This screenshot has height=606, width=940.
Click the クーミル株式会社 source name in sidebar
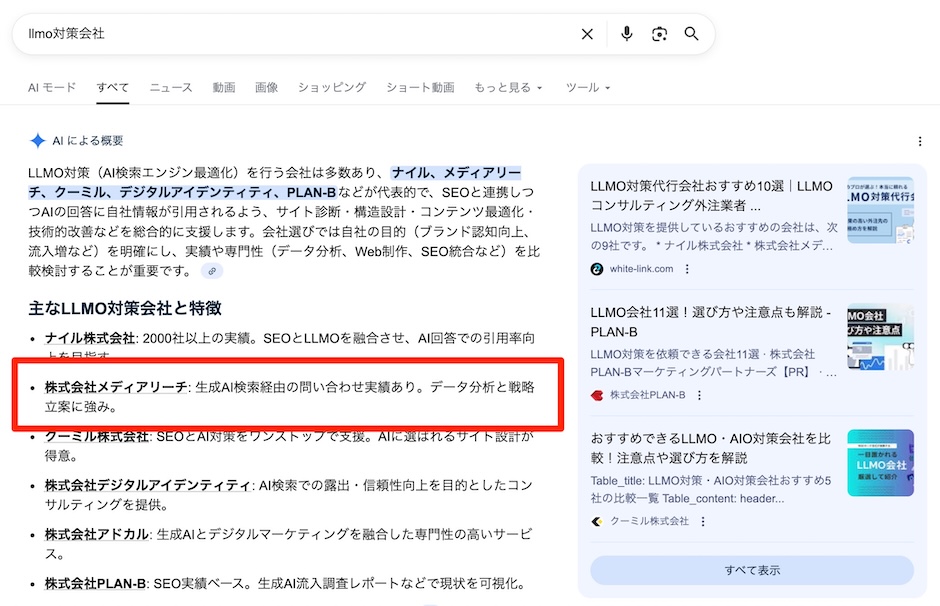tap(649, 521)
